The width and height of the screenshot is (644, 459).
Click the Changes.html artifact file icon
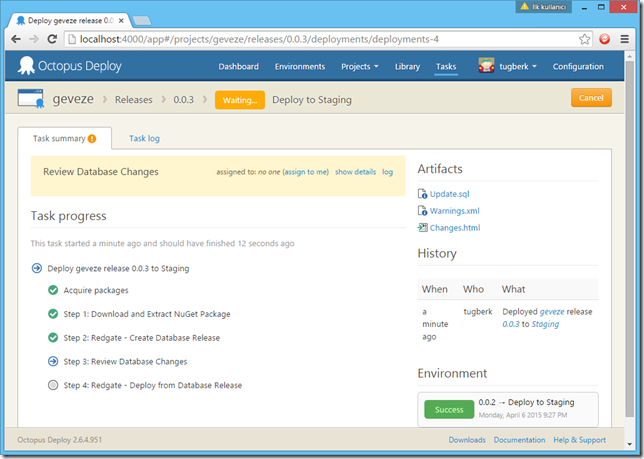click(x=422, y=227)
